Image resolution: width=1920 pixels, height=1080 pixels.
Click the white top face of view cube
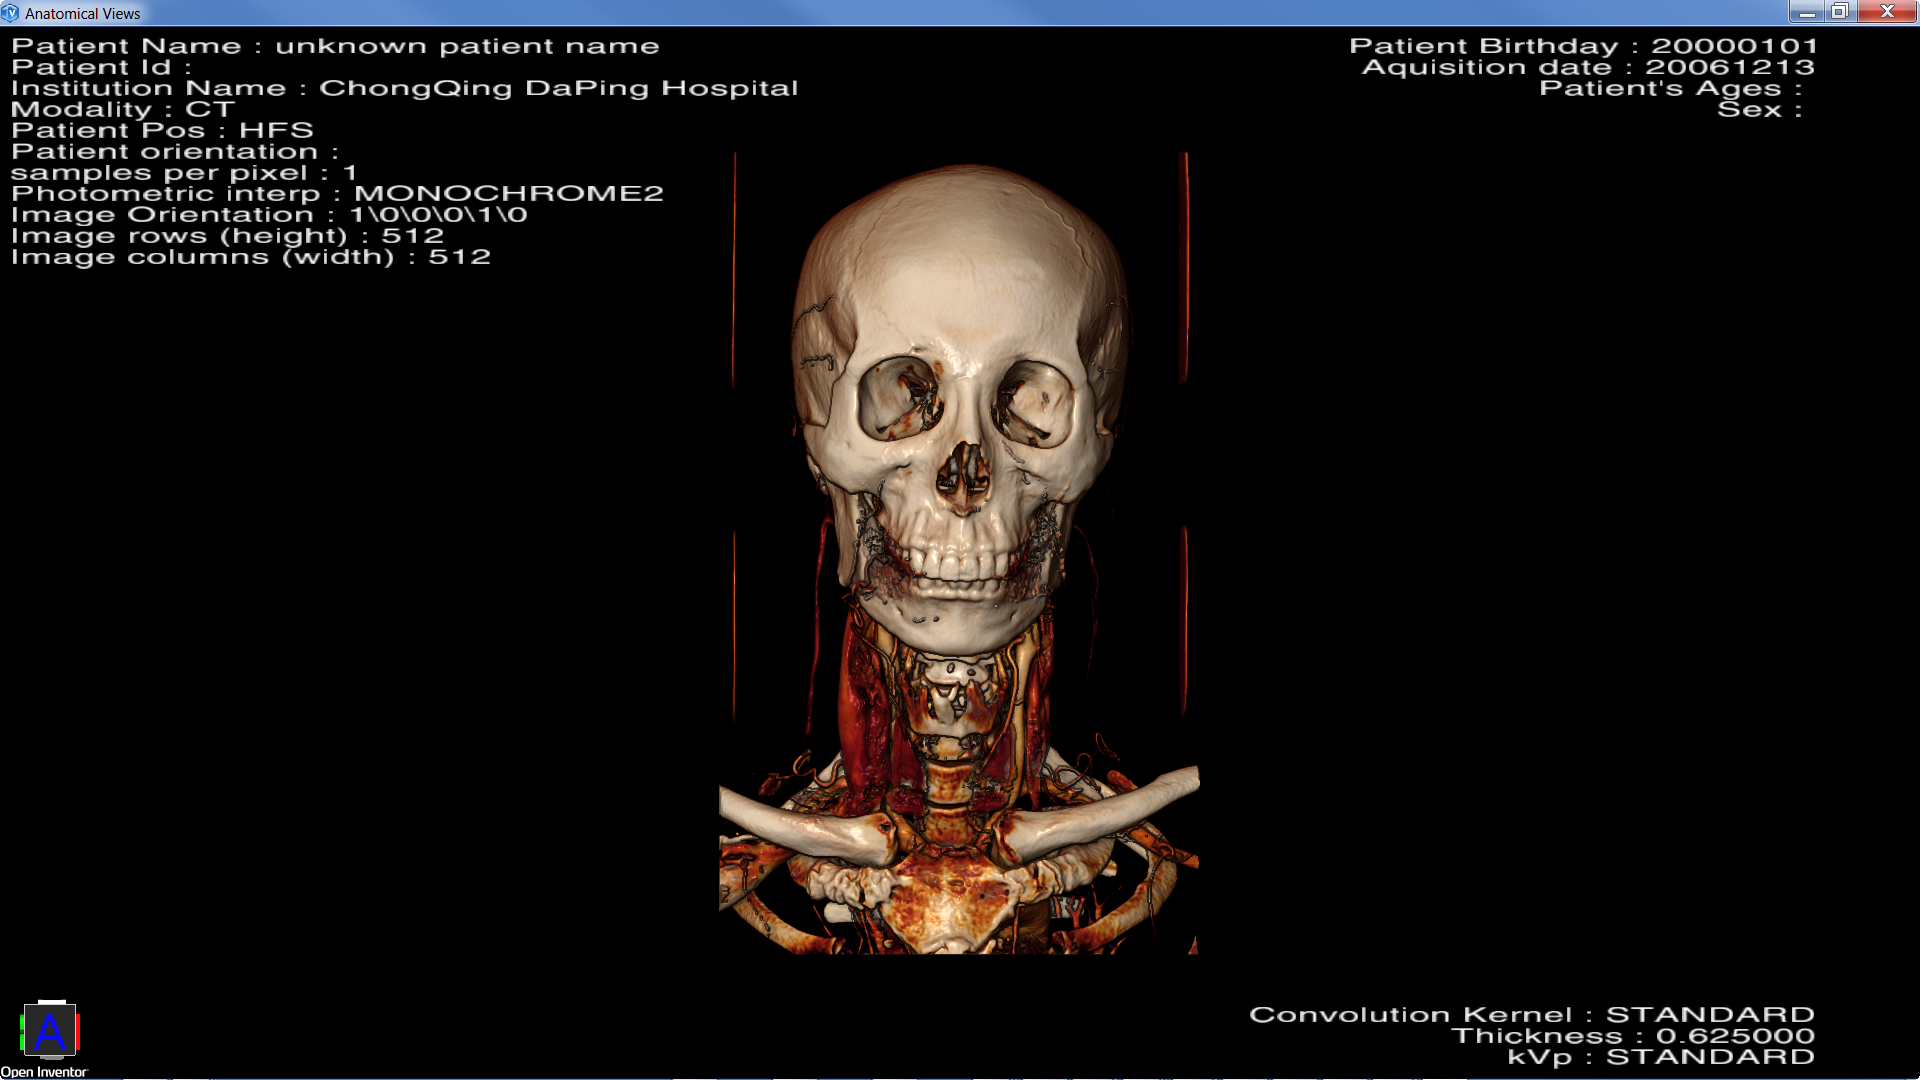click(51, 1002)
